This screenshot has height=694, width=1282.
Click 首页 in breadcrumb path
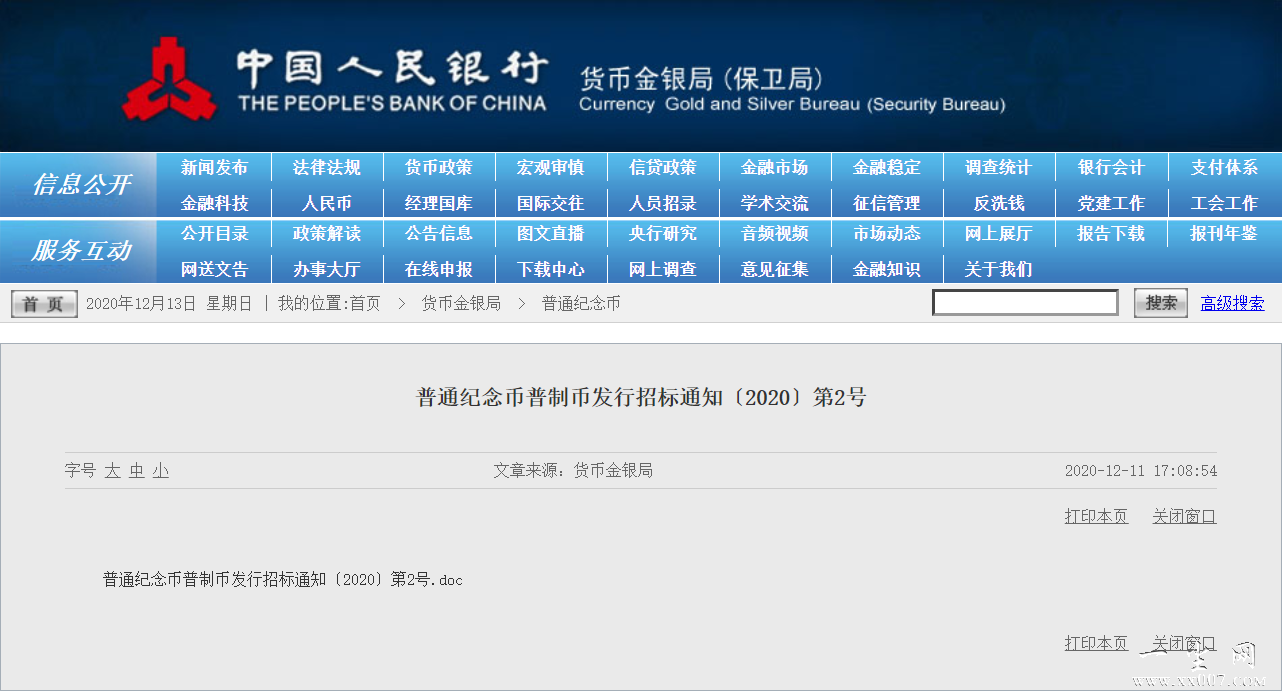tap(364, 303)
